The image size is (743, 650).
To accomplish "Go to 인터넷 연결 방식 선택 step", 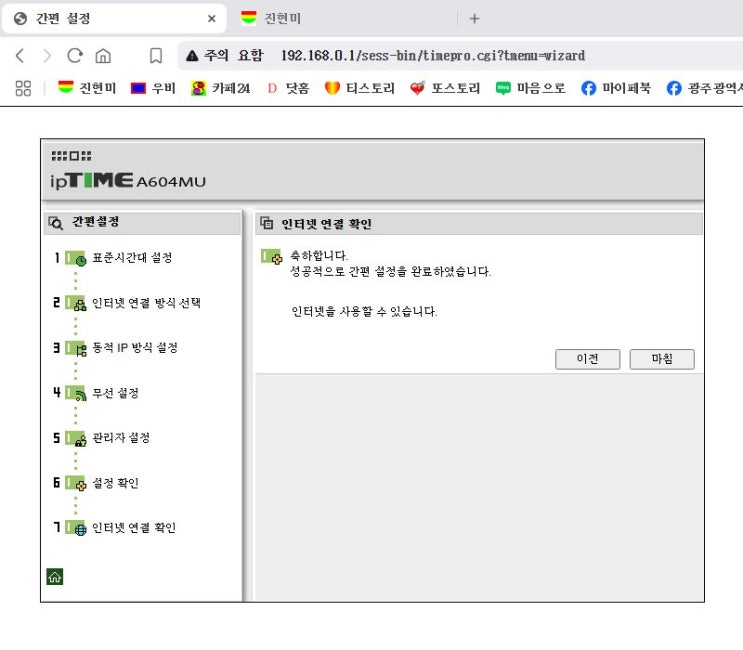I will (x=146, y=303).
